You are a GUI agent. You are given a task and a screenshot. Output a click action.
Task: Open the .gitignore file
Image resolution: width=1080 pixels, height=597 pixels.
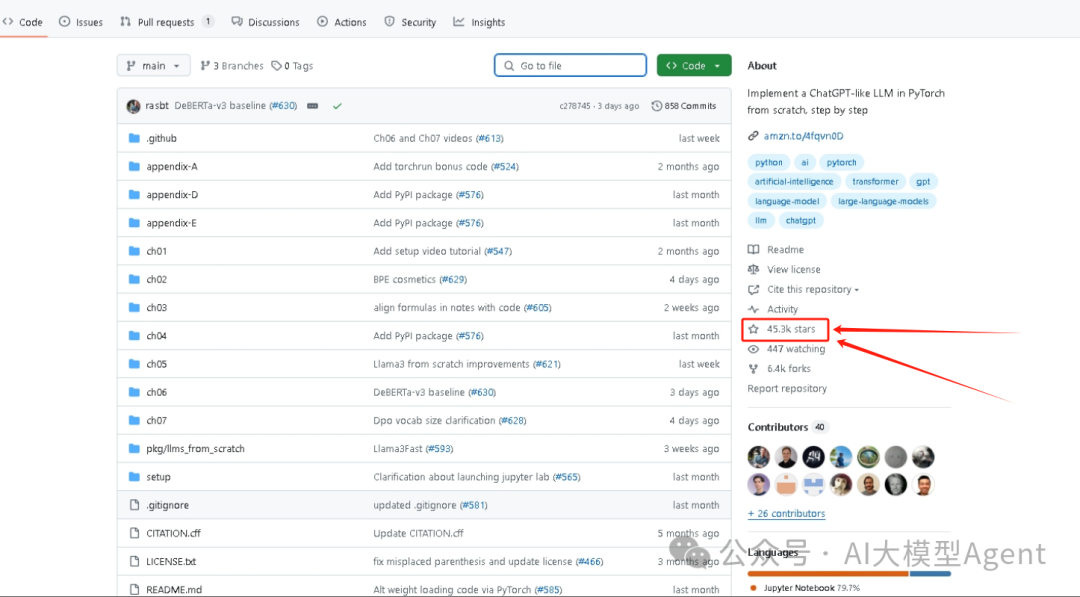[x=167, y=505]
